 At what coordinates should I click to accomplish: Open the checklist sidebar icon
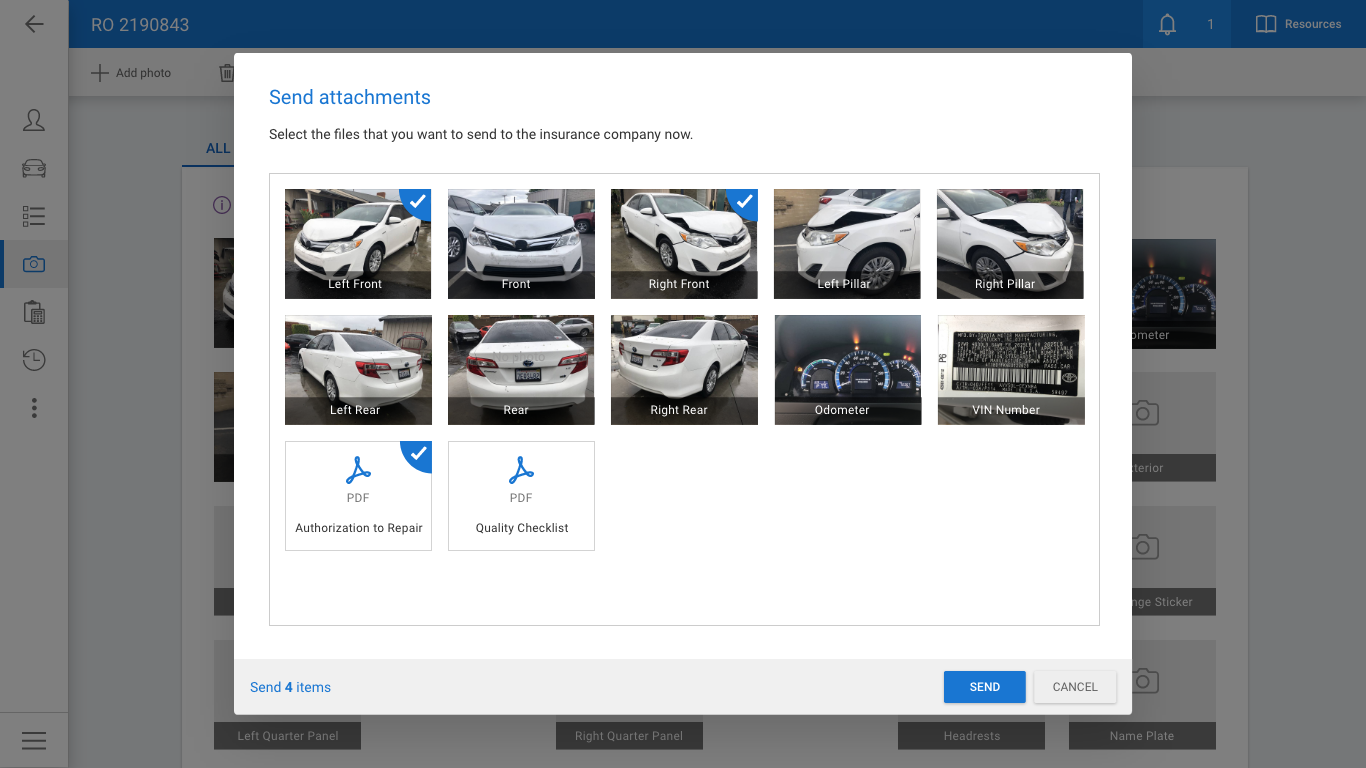pos(34,216)
